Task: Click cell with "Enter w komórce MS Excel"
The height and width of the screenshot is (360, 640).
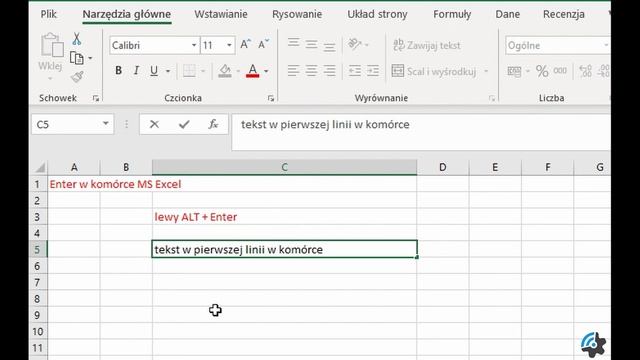Action: 115,184
